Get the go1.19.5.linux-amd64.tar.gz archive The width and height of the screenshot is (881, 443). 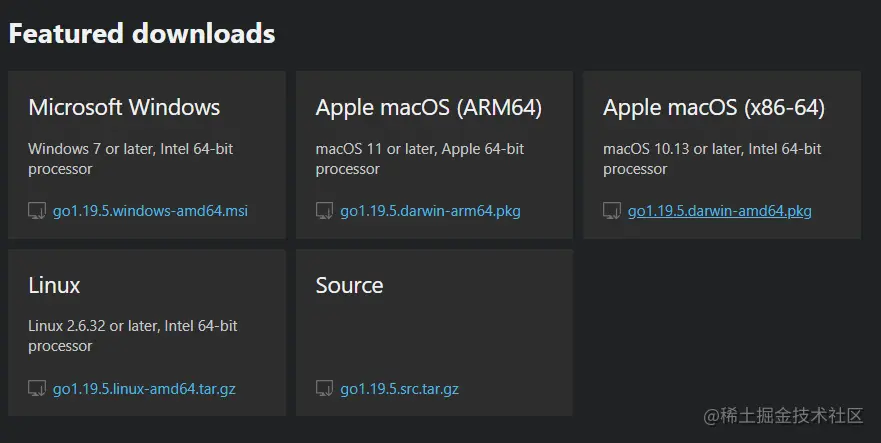[x=144, y=388]
